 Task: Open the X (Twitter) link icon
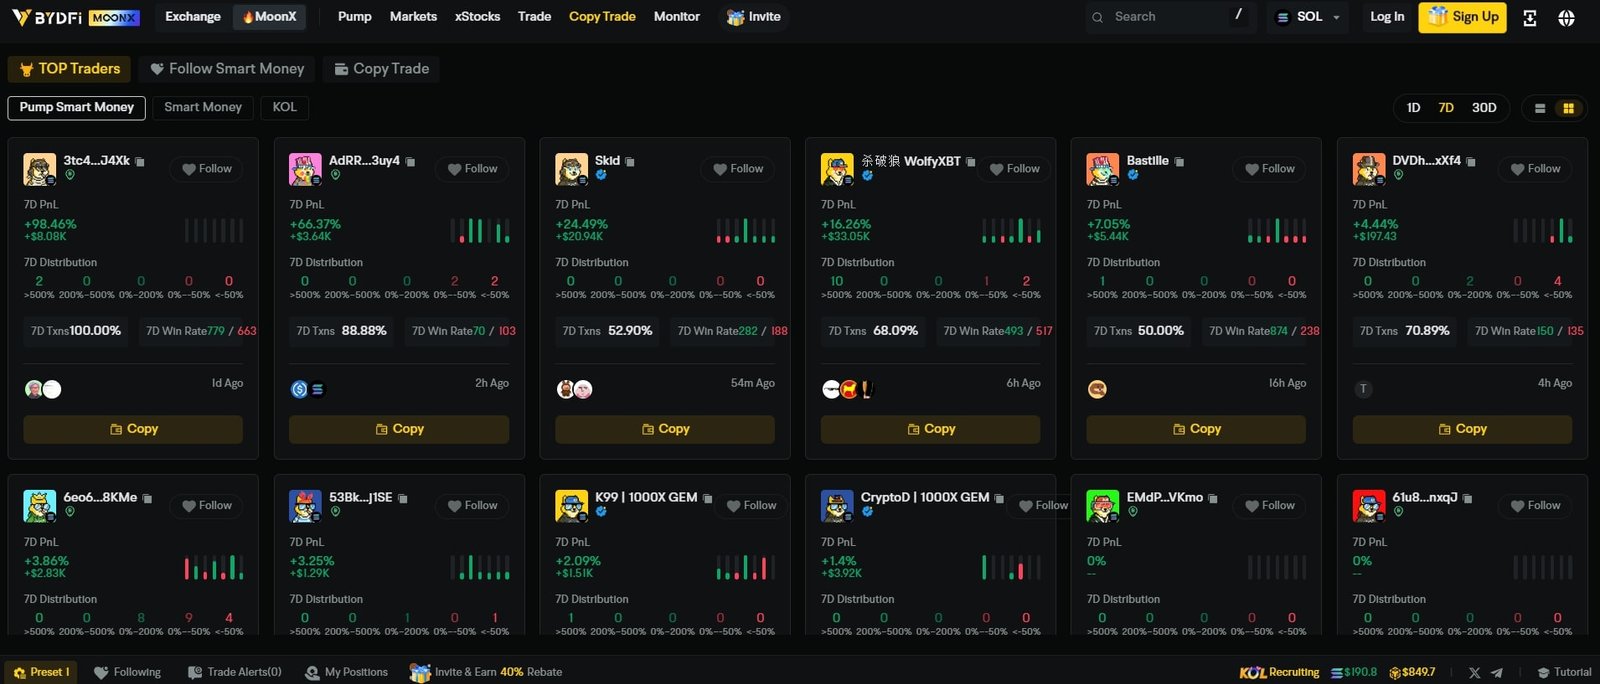point(1475,673)
